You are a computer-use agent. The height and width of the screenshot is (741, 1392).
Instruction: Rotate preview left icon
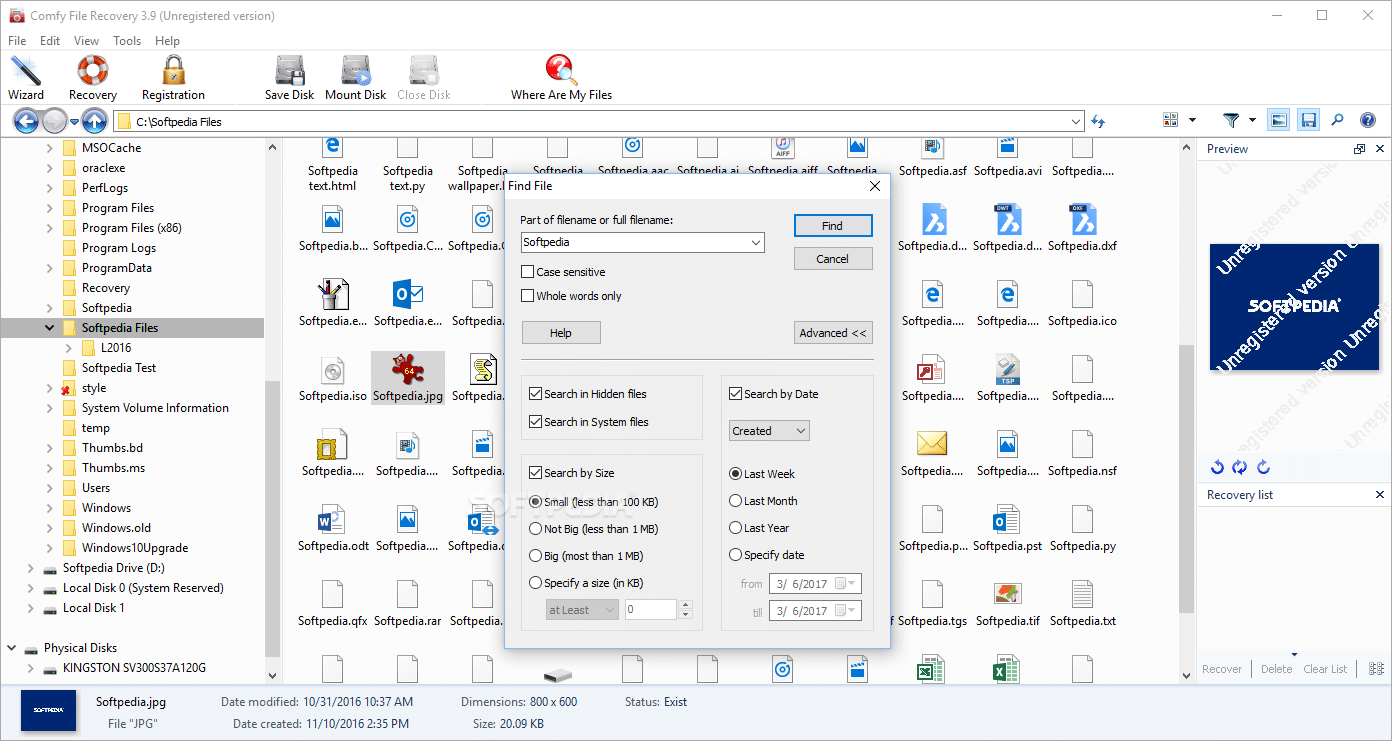pos(1217,467)
